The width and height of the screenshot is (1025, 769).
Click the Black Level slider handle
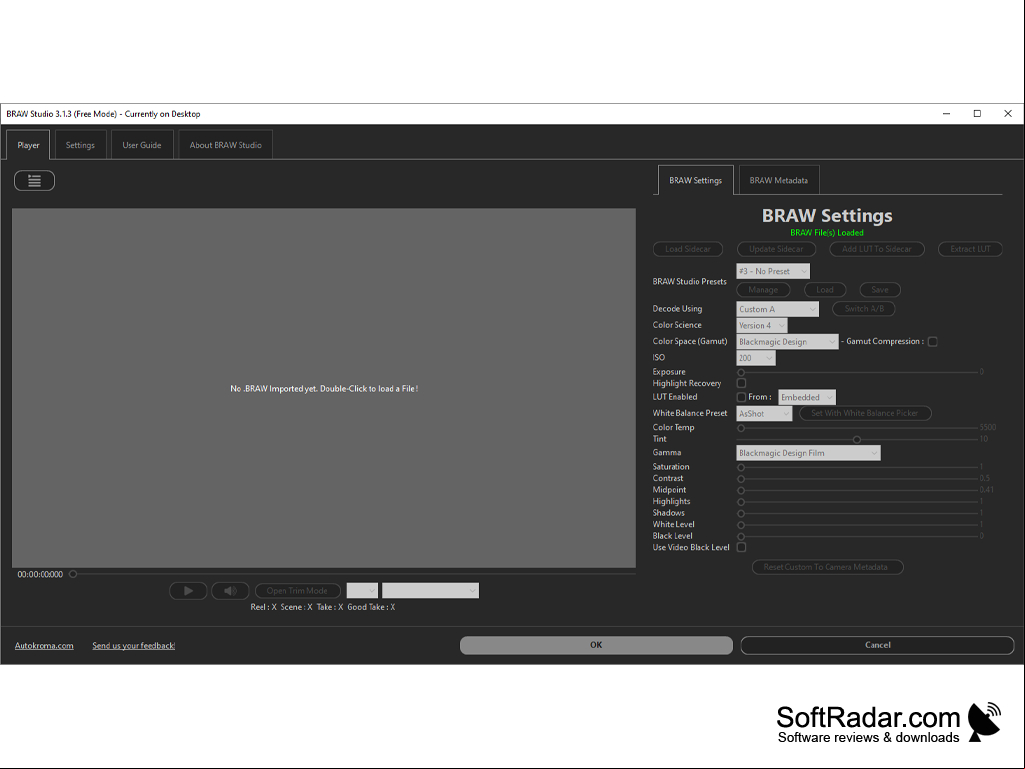741,537
